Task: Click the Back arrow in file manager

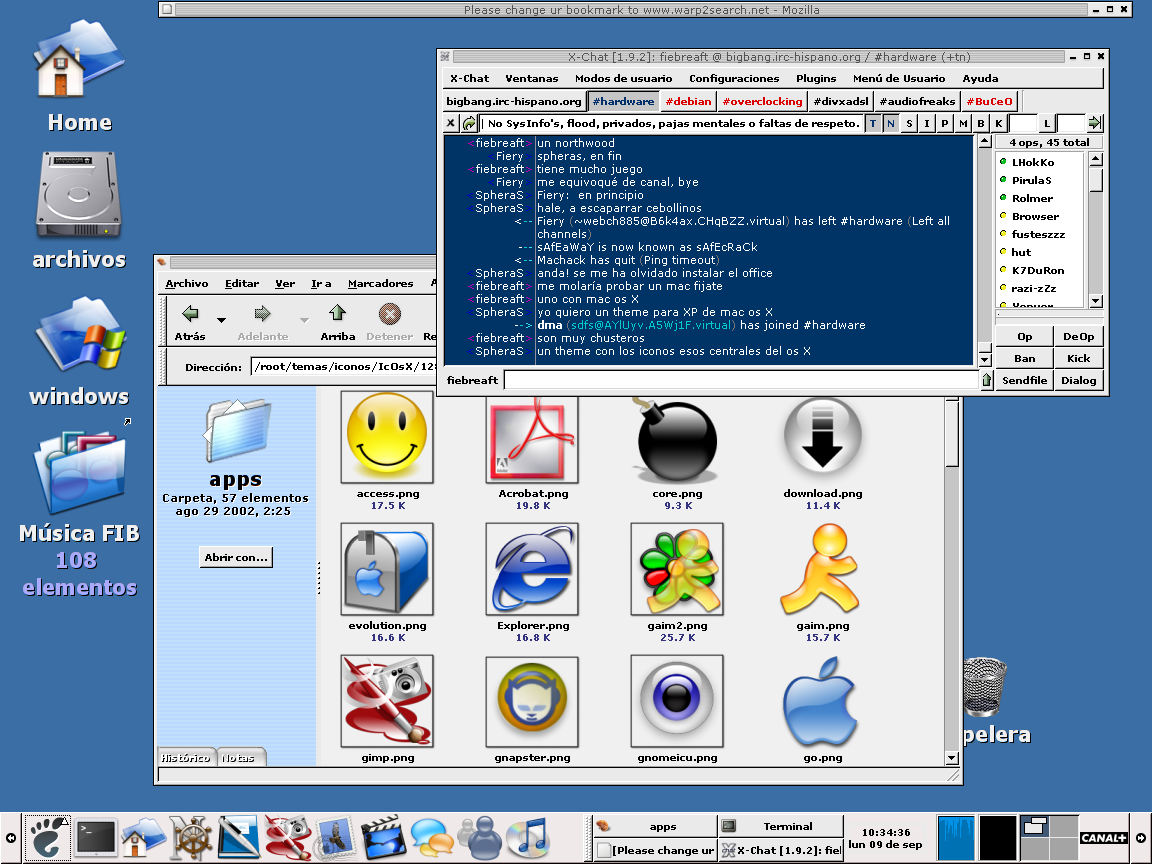Action: (190, 322)
